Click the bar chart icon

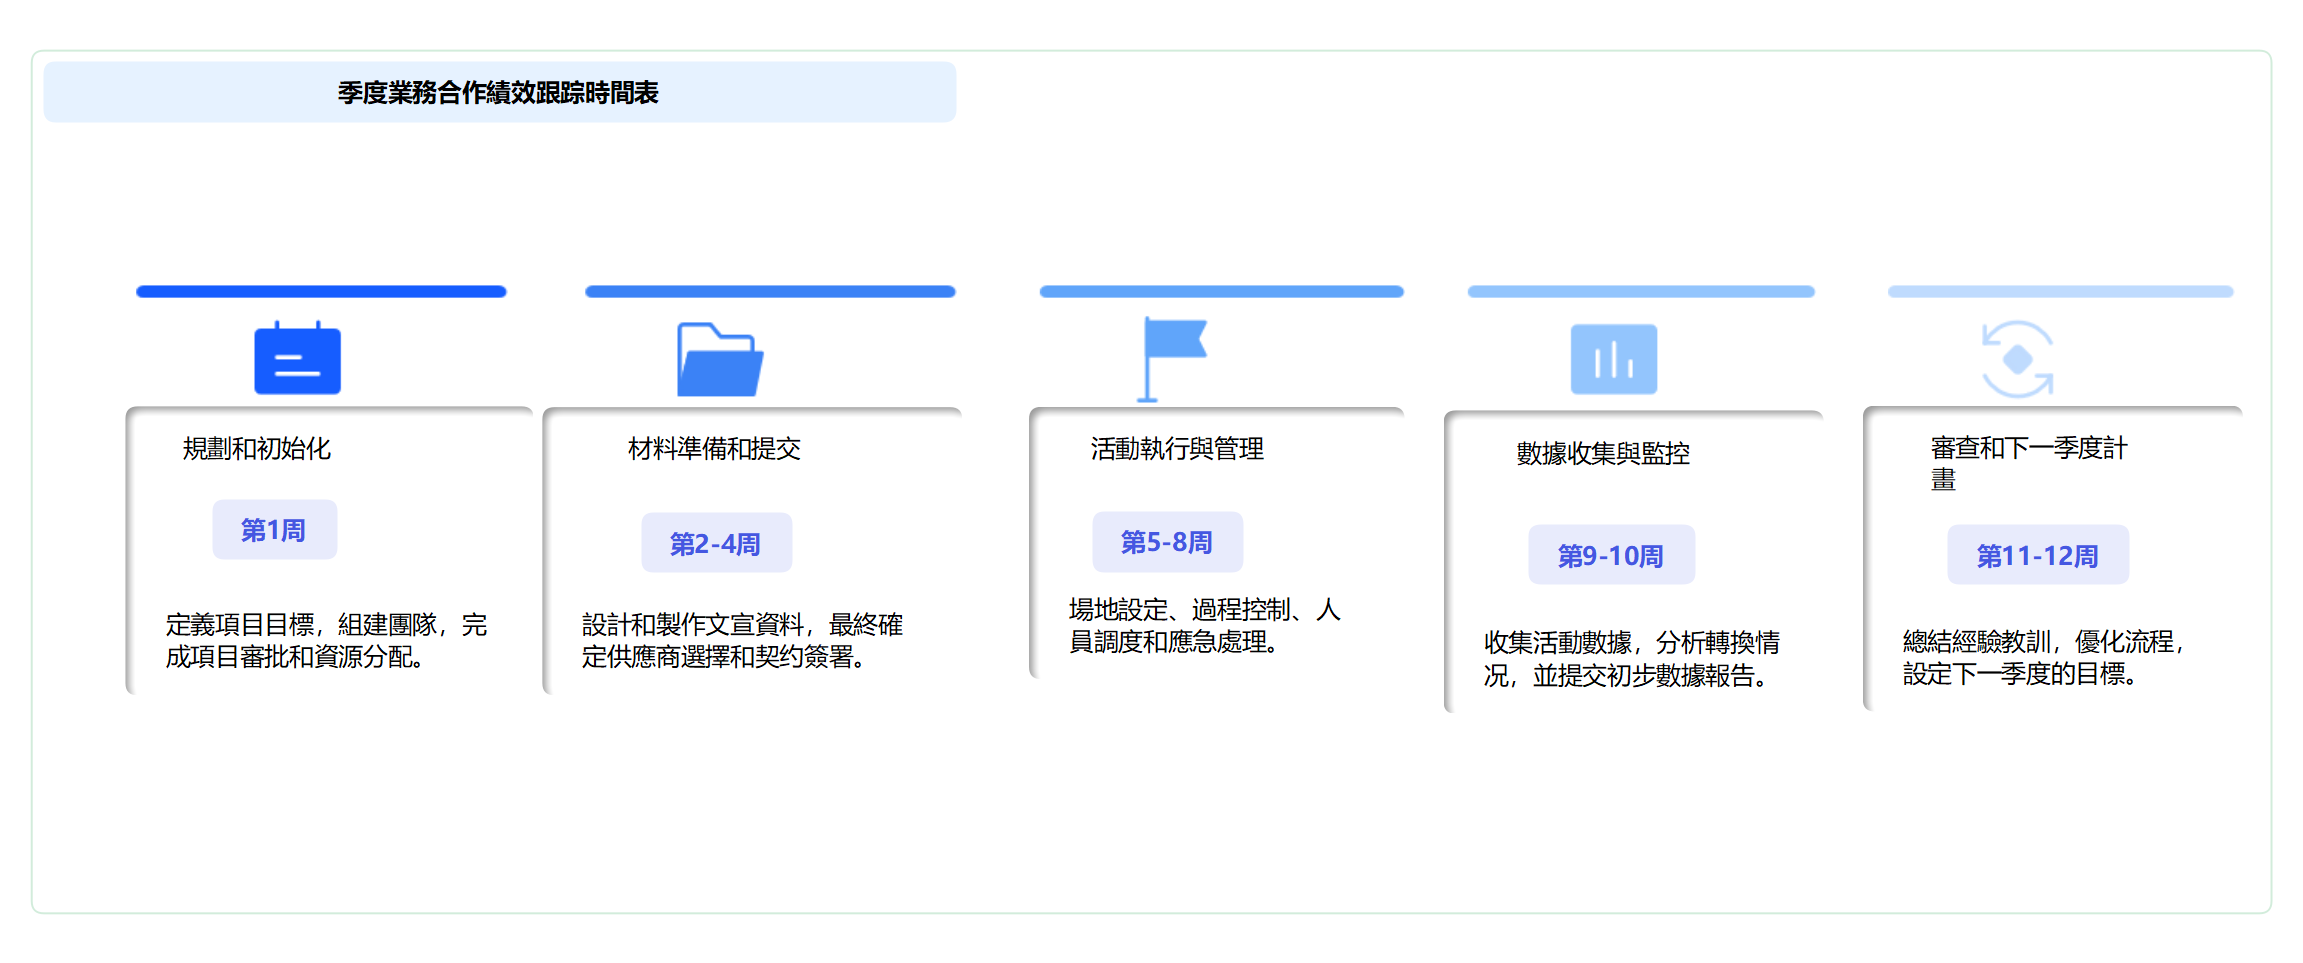(x=1613, y=359)
